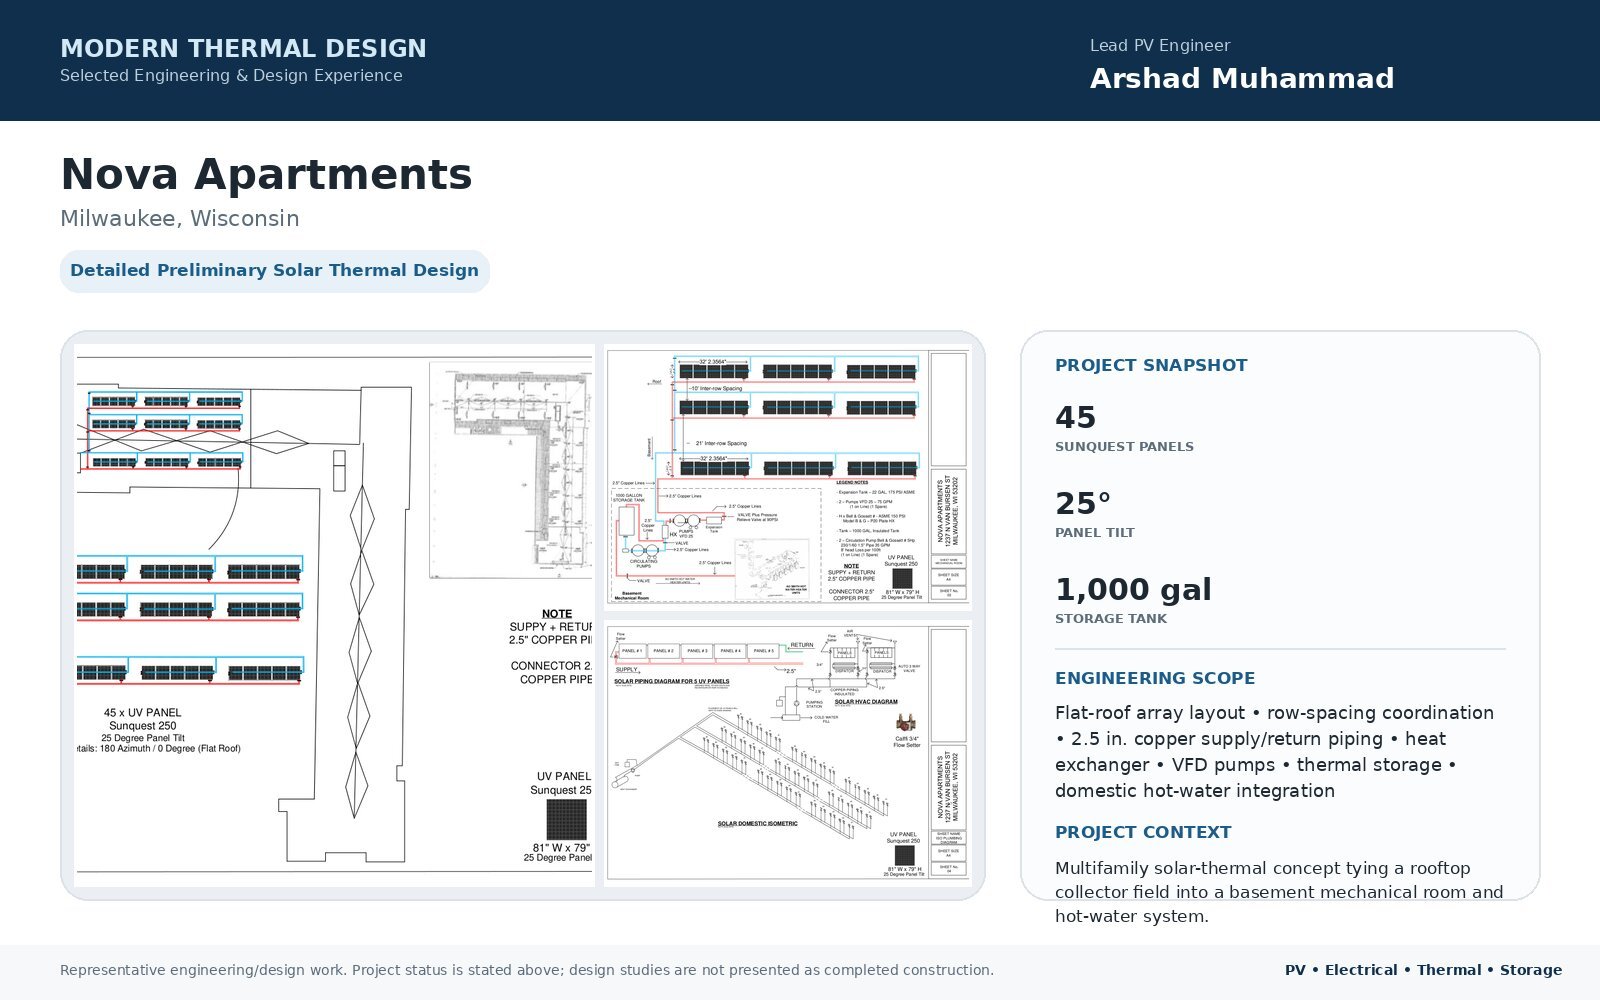Click the Project Snapshot heading

(1151, 365)
